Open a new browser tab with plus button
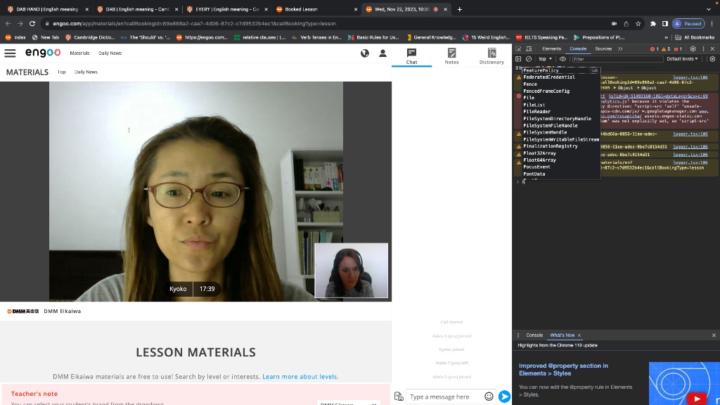720x405 pixels. (x=460, y=9)
